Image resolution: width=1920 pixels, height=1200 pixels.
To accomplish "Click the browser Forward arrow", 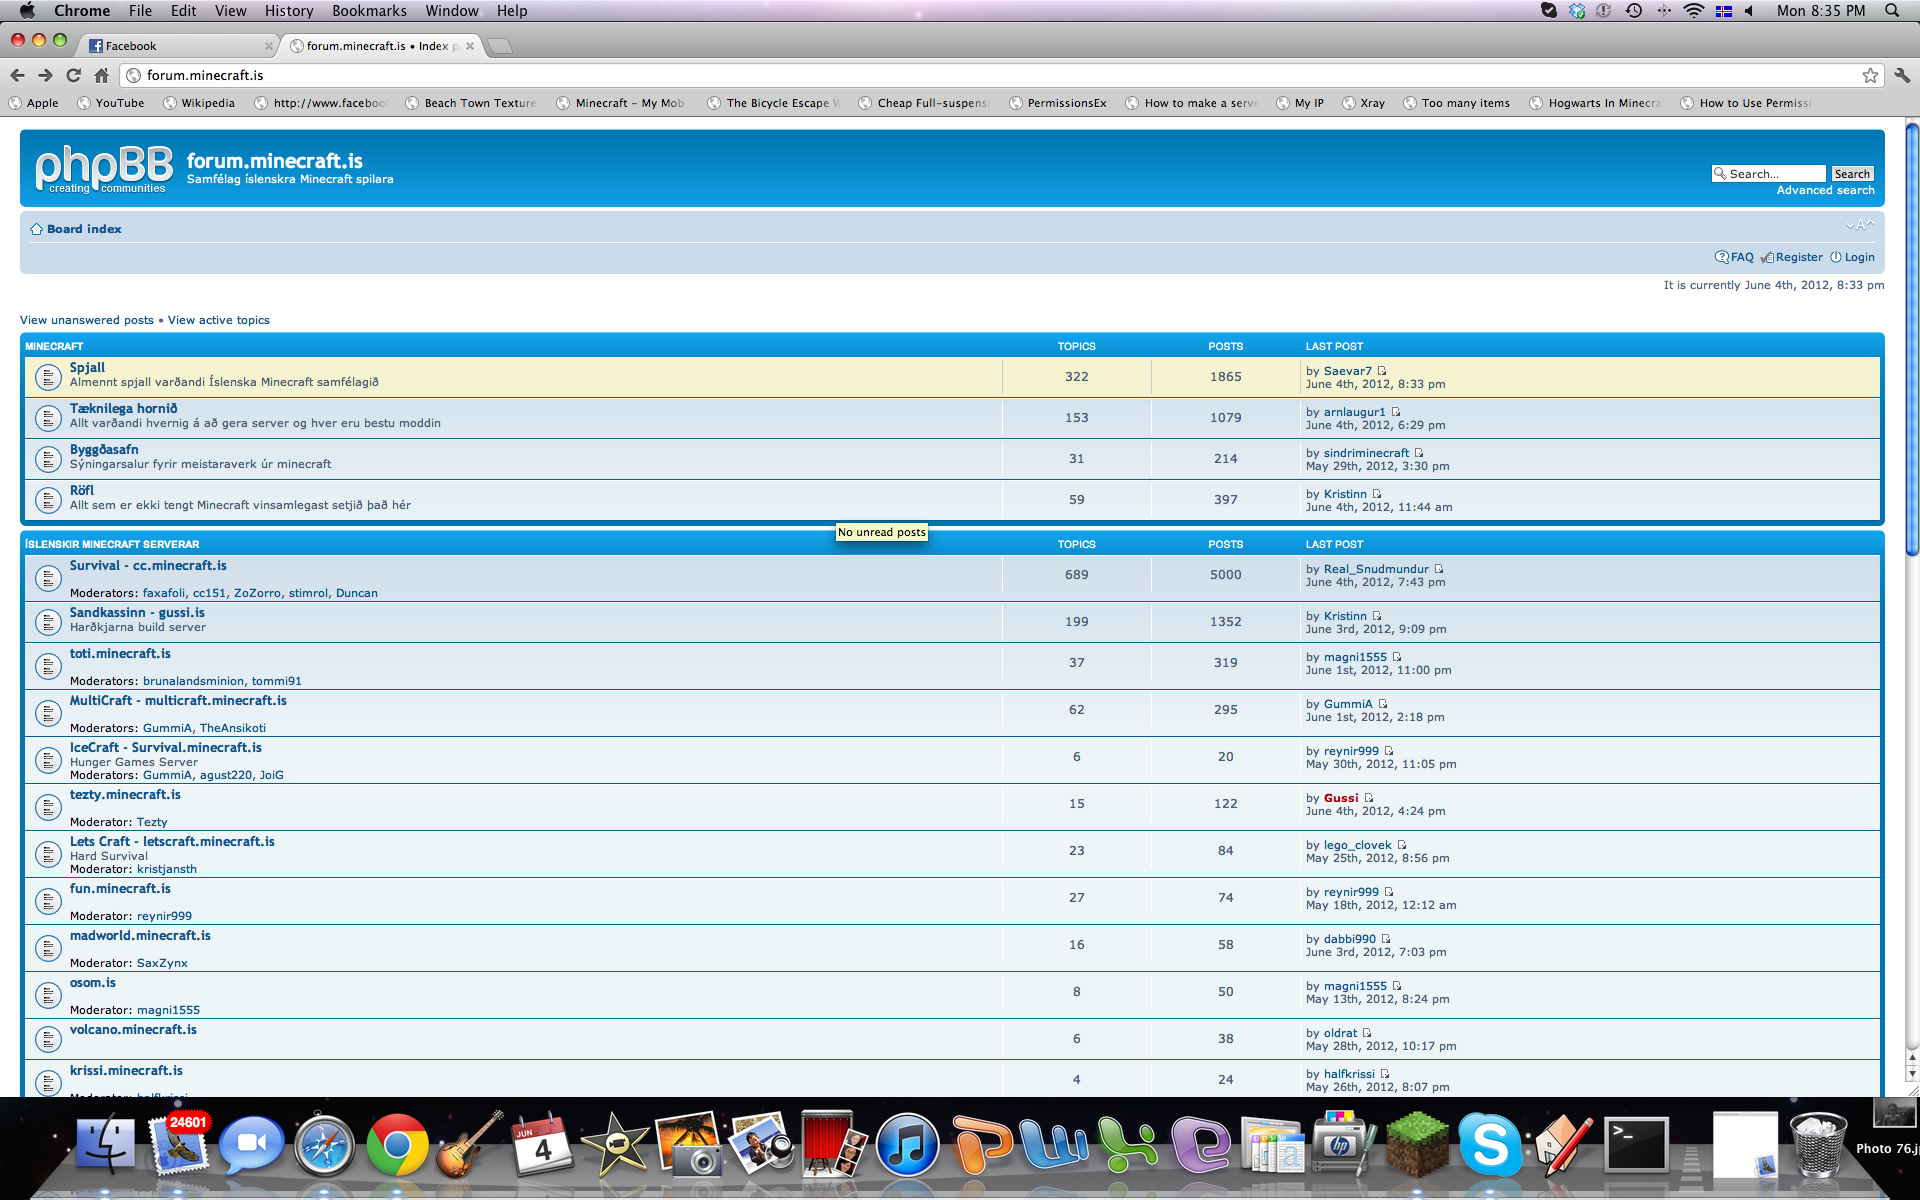I will point(45,75).
